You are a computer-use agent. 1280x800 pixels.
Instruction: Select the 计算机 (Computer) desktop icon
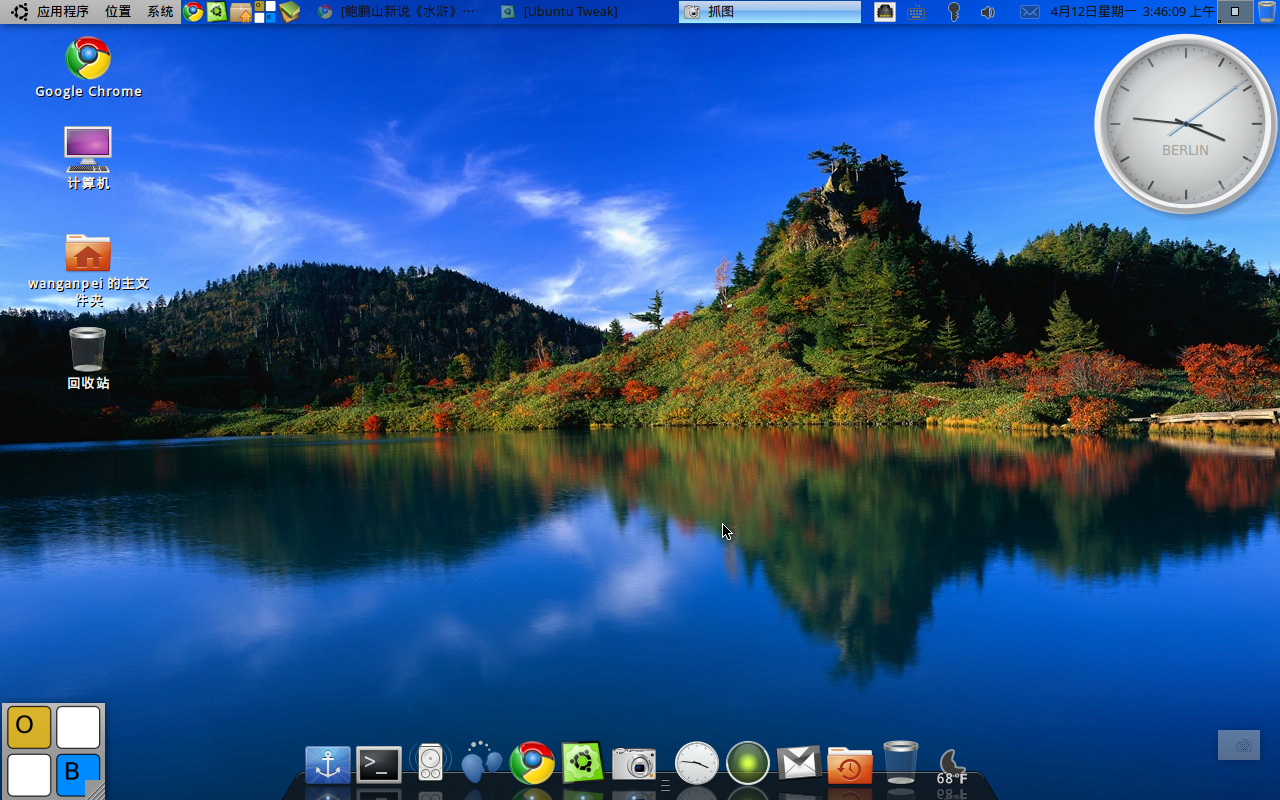click(x=88, y=158)
